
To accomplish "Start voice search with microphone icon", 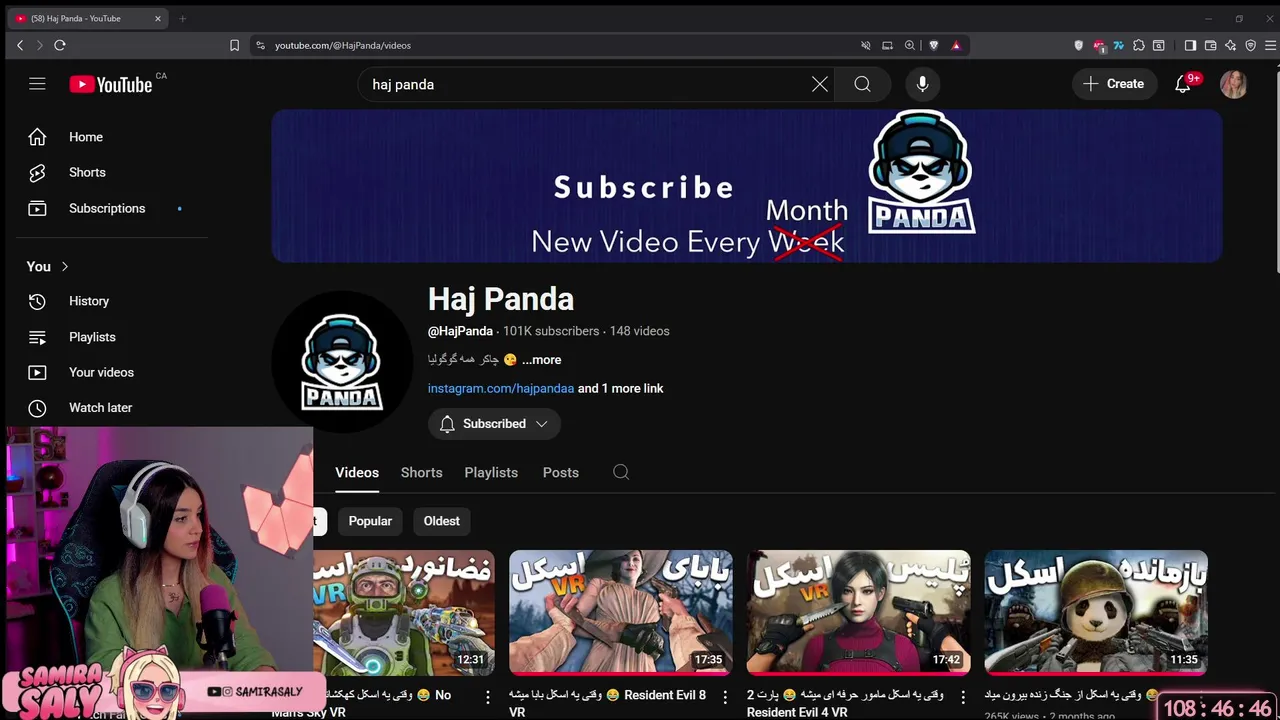I will tap(922, 84).
